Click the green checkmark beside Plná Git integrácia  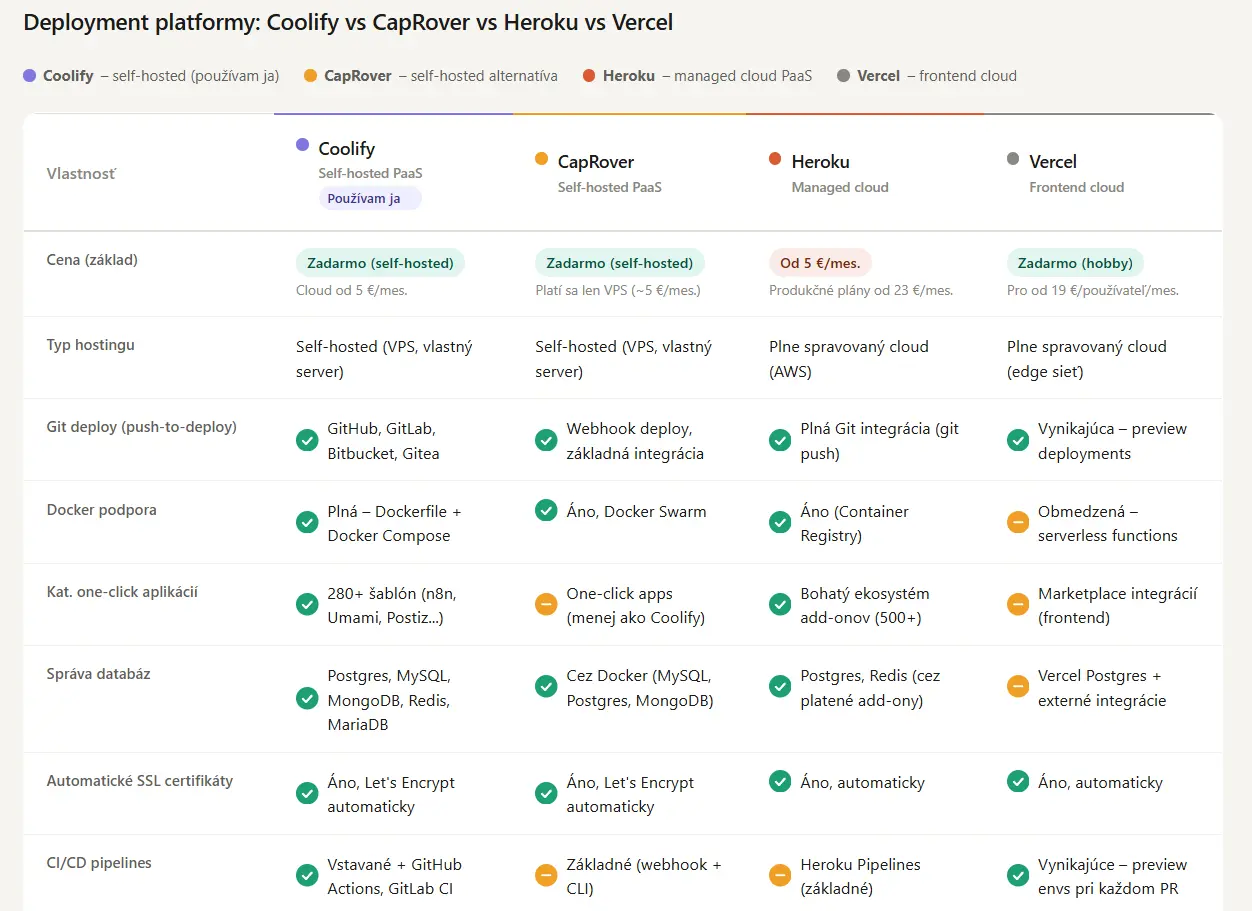tap(780, 440)
